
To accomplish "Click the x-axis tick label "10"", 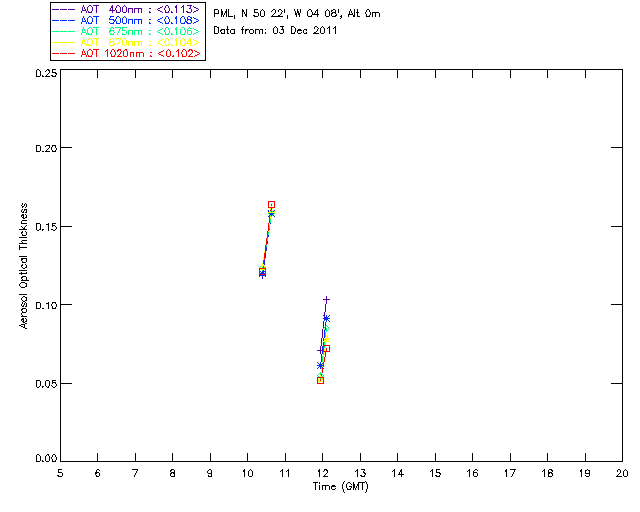I will [x=247, y=473].
